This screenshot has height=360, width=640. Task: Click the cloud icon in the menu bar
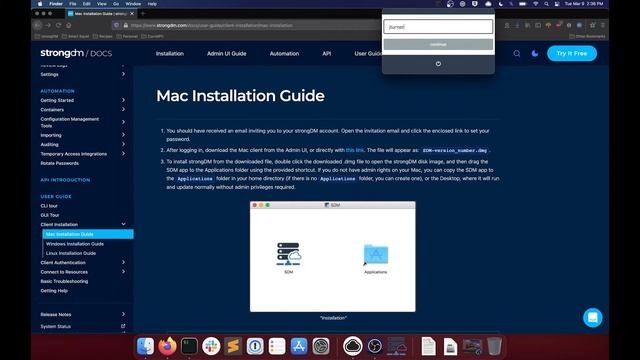(x=488, y=4)
